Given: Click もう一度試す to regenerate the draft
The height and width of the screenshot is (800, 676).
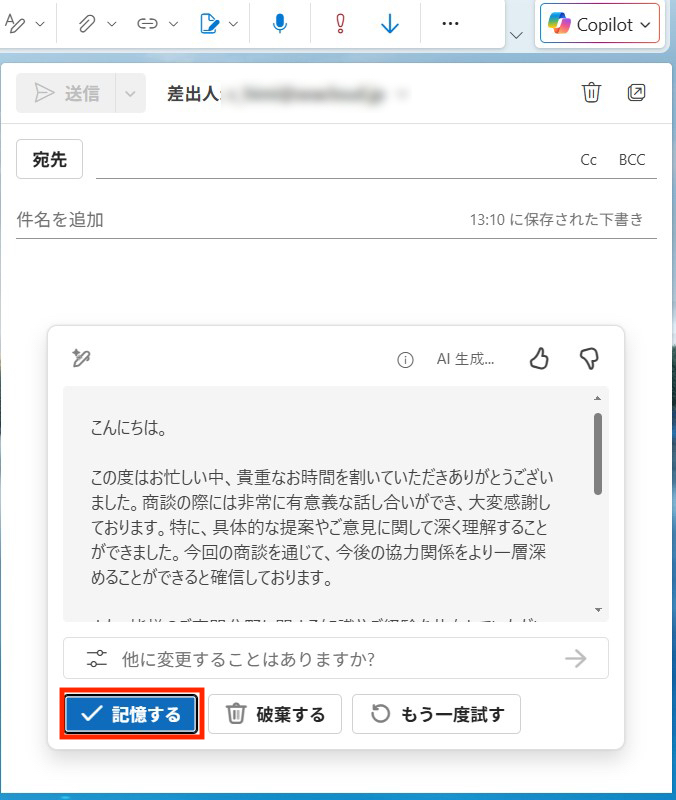Looking at the screenshot, I should point(436,714).
